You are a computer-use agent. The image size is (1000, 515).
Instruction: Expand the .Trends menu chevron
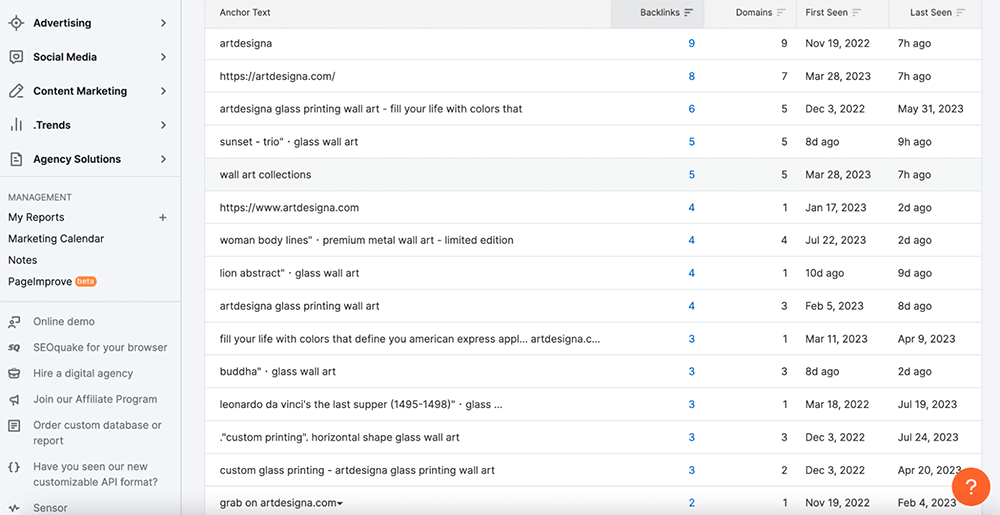point(163,125)
